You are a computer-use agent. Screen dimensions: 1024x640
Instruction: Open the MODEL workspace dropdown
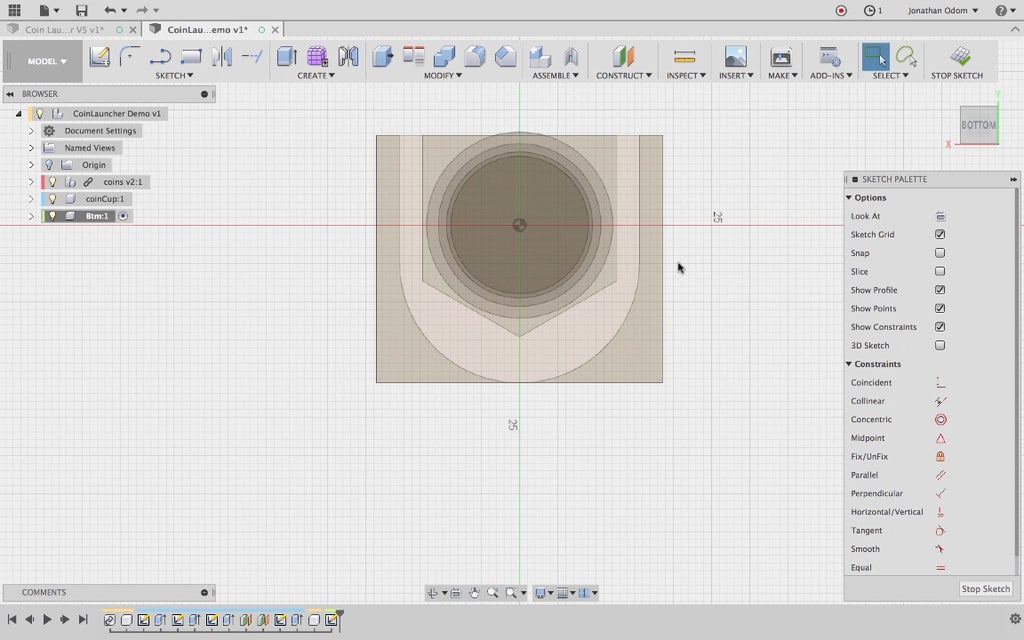(47, 61)
